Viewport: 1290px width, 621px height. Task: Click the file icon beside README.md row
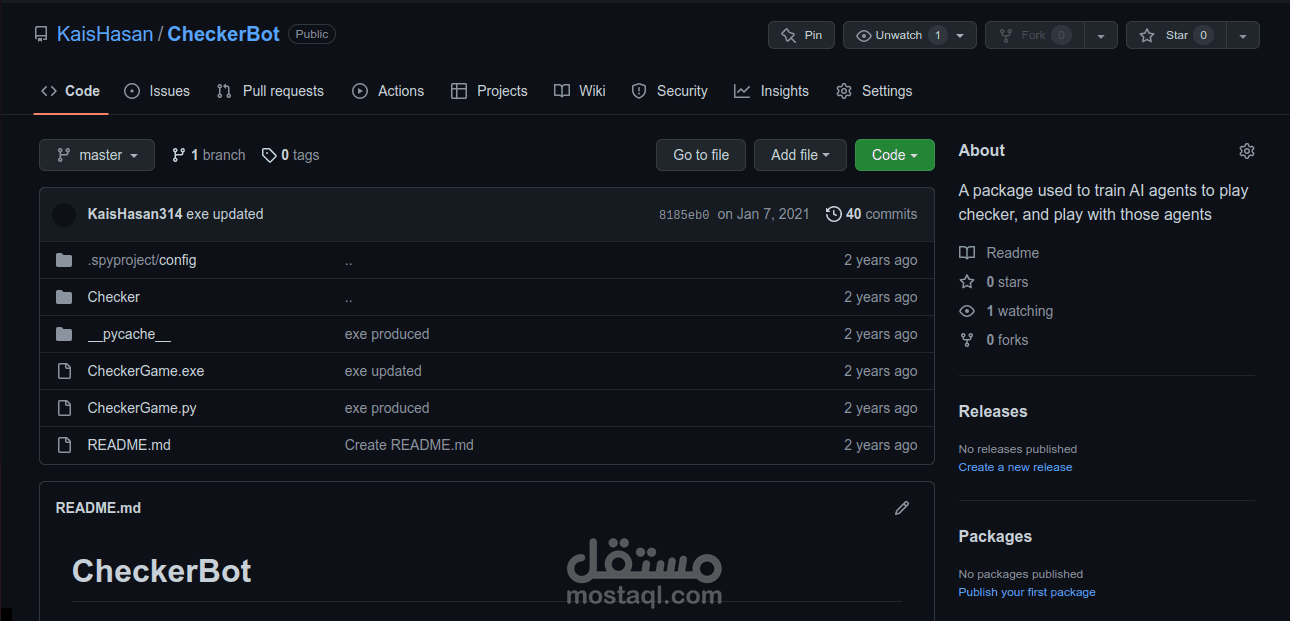(64, 445)
